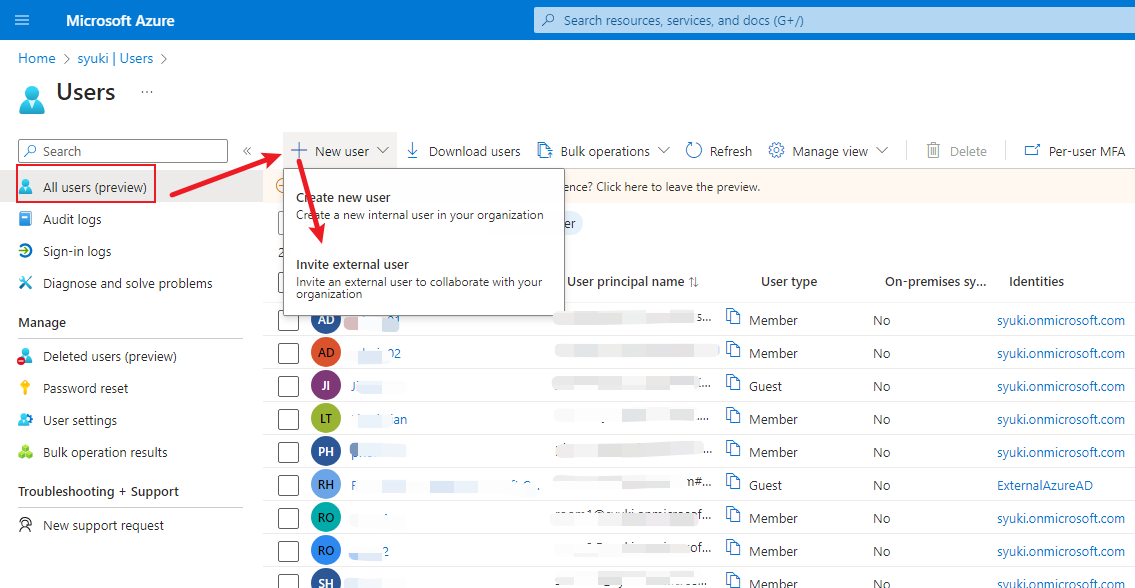The width and height of the screenshot is (1135, 588).
Task: Sort by User principal name arrows
Action: click(x=693, y=282)
